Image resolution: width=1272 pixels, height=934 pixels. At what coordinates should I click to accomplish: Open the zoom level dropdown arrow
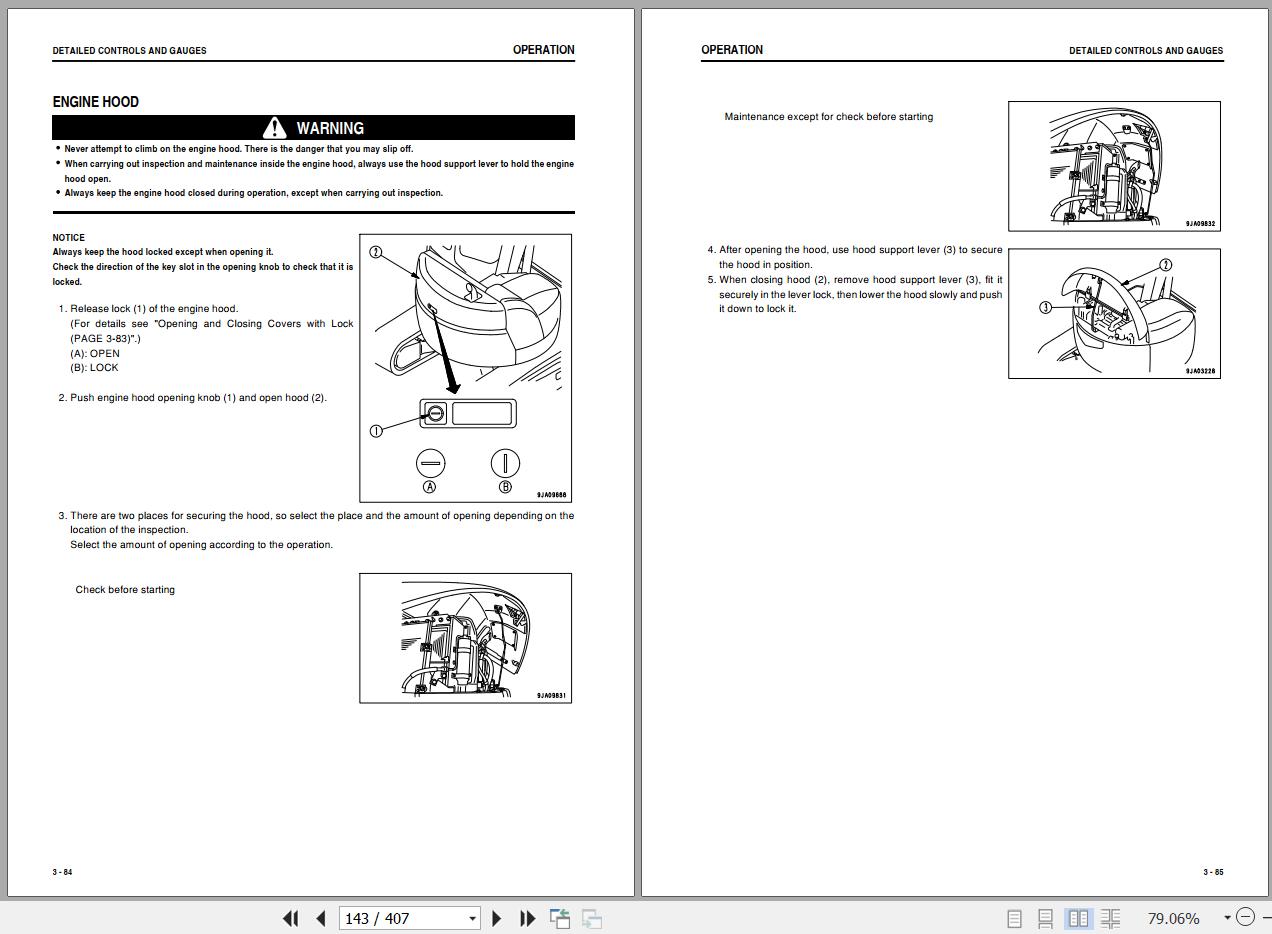[1227, 918]
